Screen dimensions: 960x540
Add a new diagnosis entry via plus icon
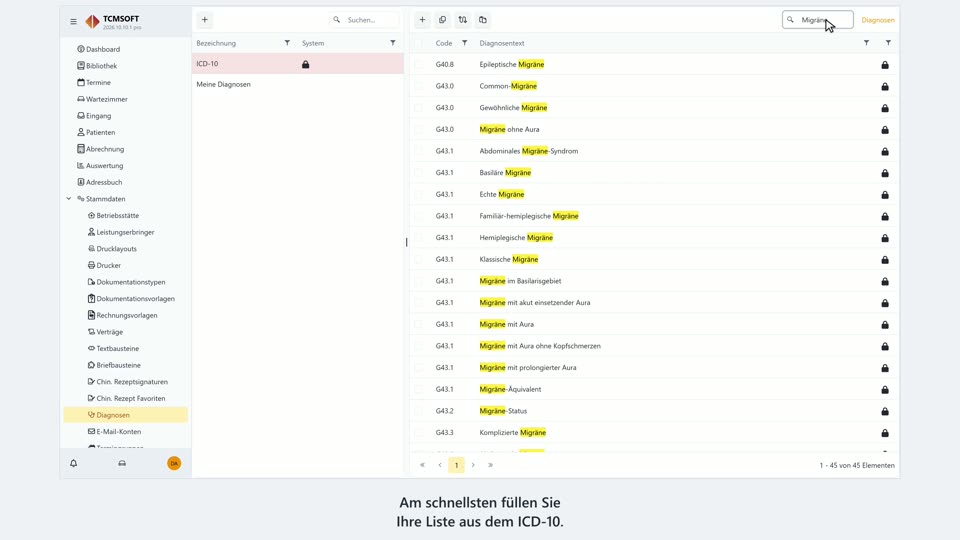tap(422, 20)
